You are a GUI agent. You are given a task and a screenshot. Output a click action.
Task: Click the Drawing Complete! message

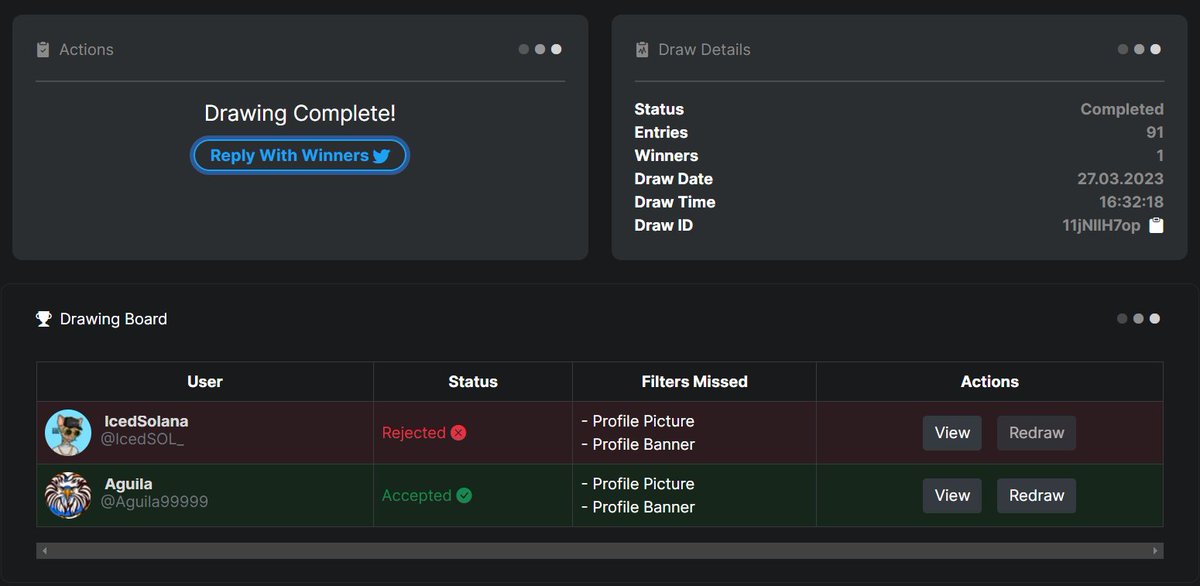coord(300,114)
